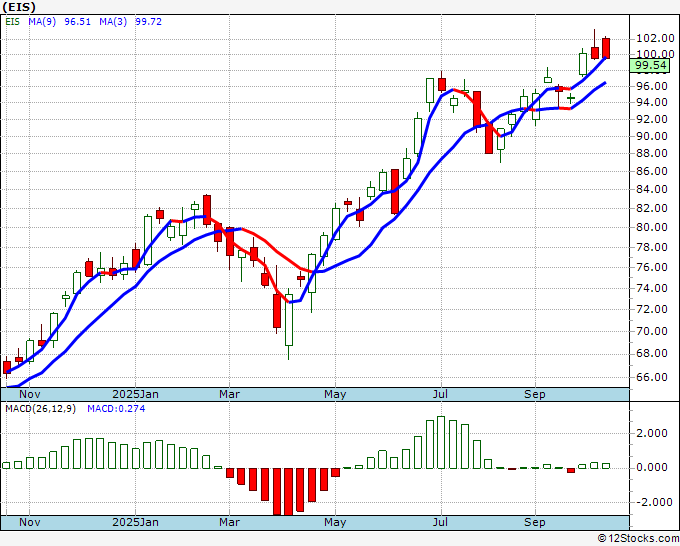Click the MA(9) legend label
This screenshot has width=680, height=546.
(x=42, y=22)
